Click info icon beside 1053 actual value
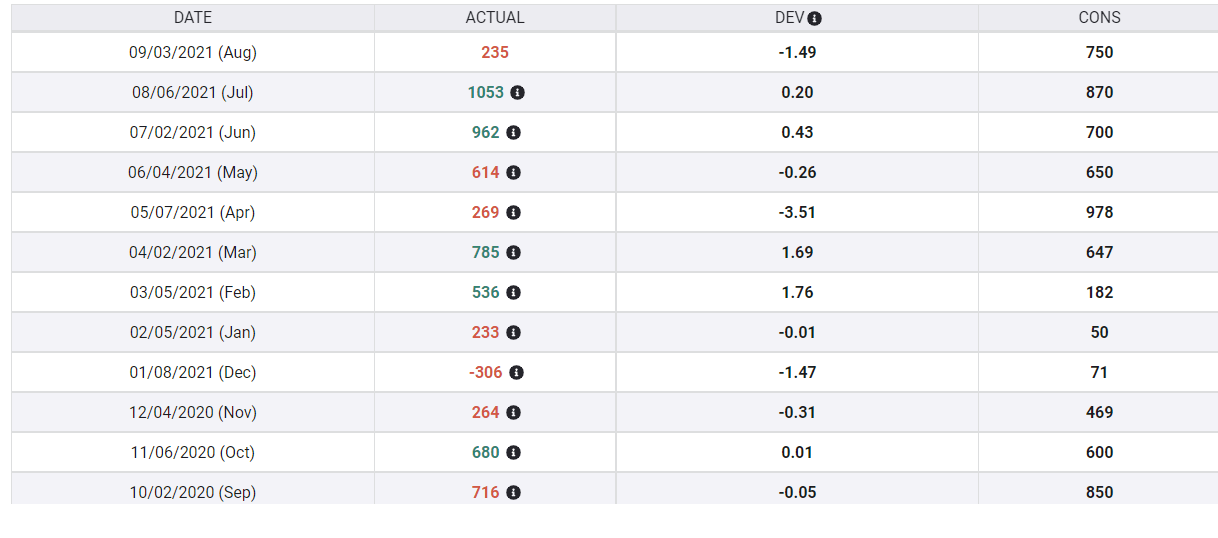This screenshot has width=1218, height=538. coord(517,92)
